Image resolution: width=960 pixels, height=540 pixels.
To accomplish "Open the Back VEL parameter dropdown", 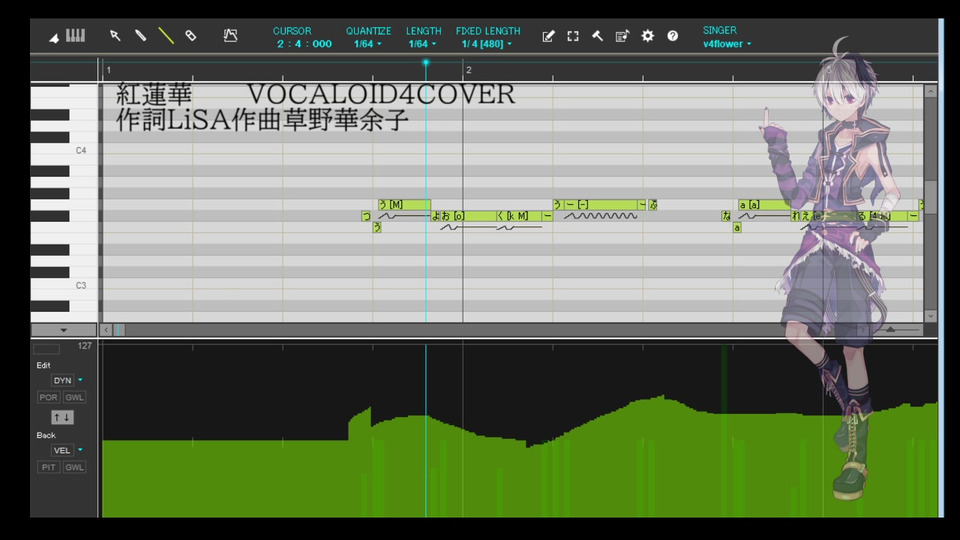I will (80, 450).
